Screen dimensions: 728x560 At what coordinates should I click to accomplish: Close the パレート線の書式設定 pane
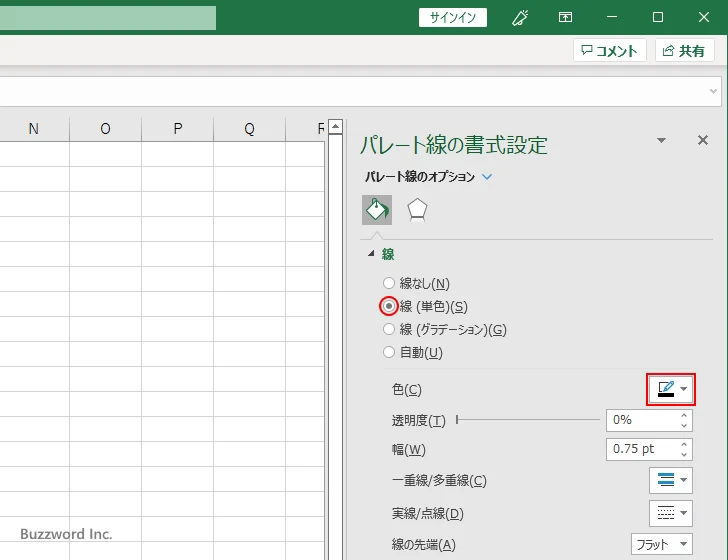click(x=703, y=140)
